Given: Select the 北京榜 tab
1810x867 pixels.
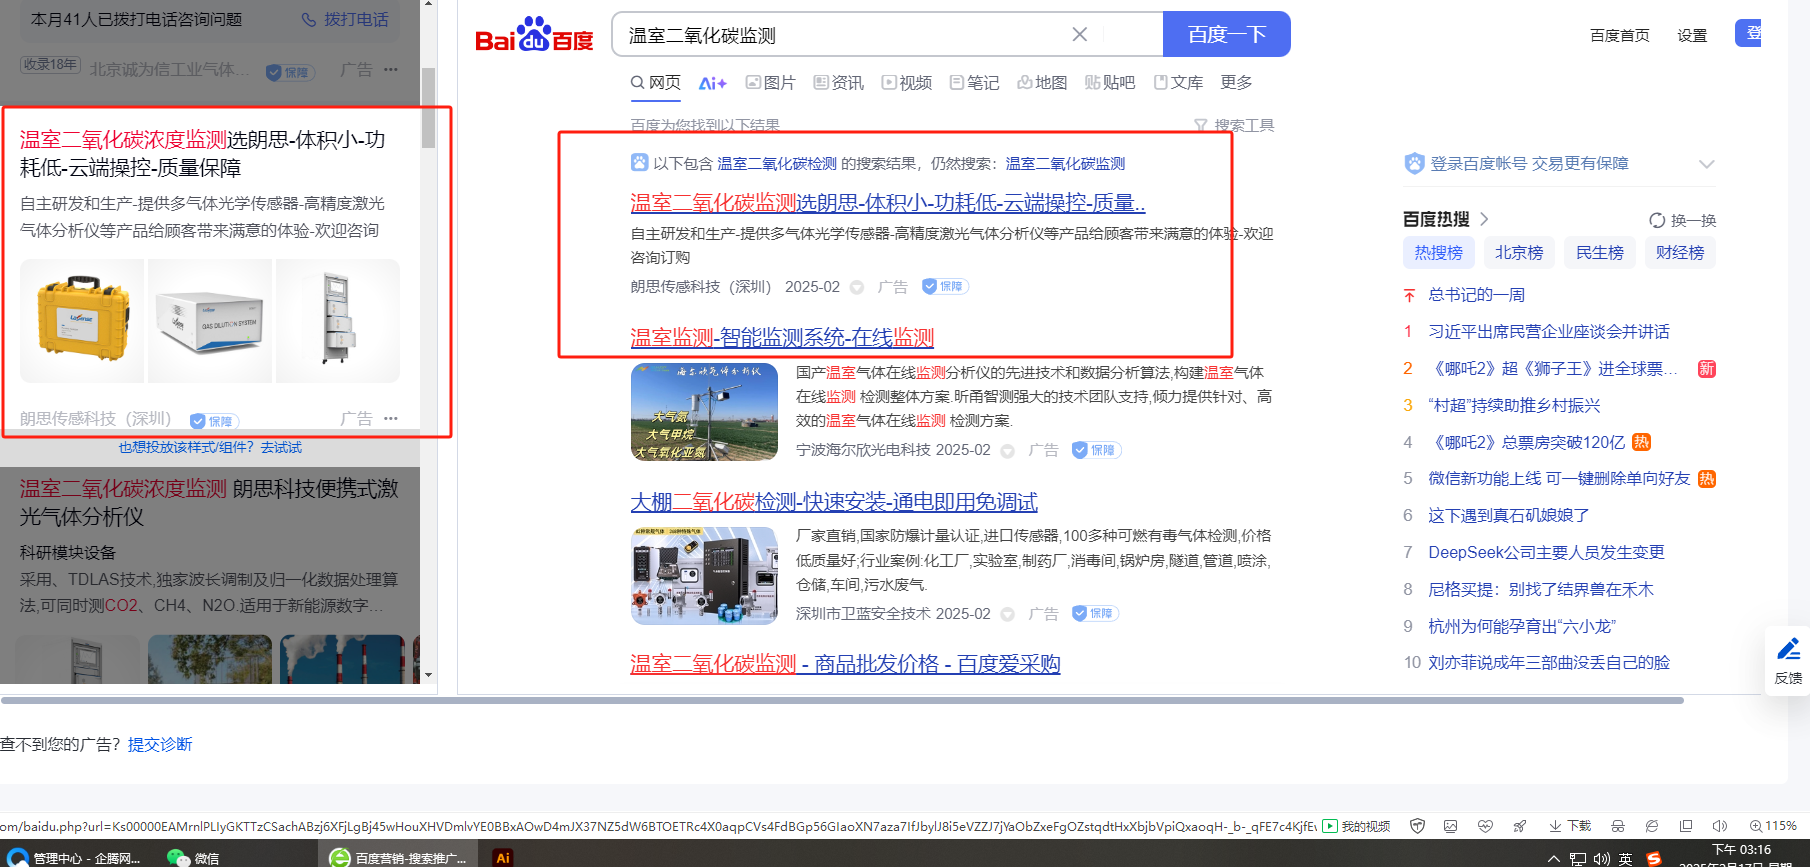Looking at the screenshot, I should (1519, 253).
